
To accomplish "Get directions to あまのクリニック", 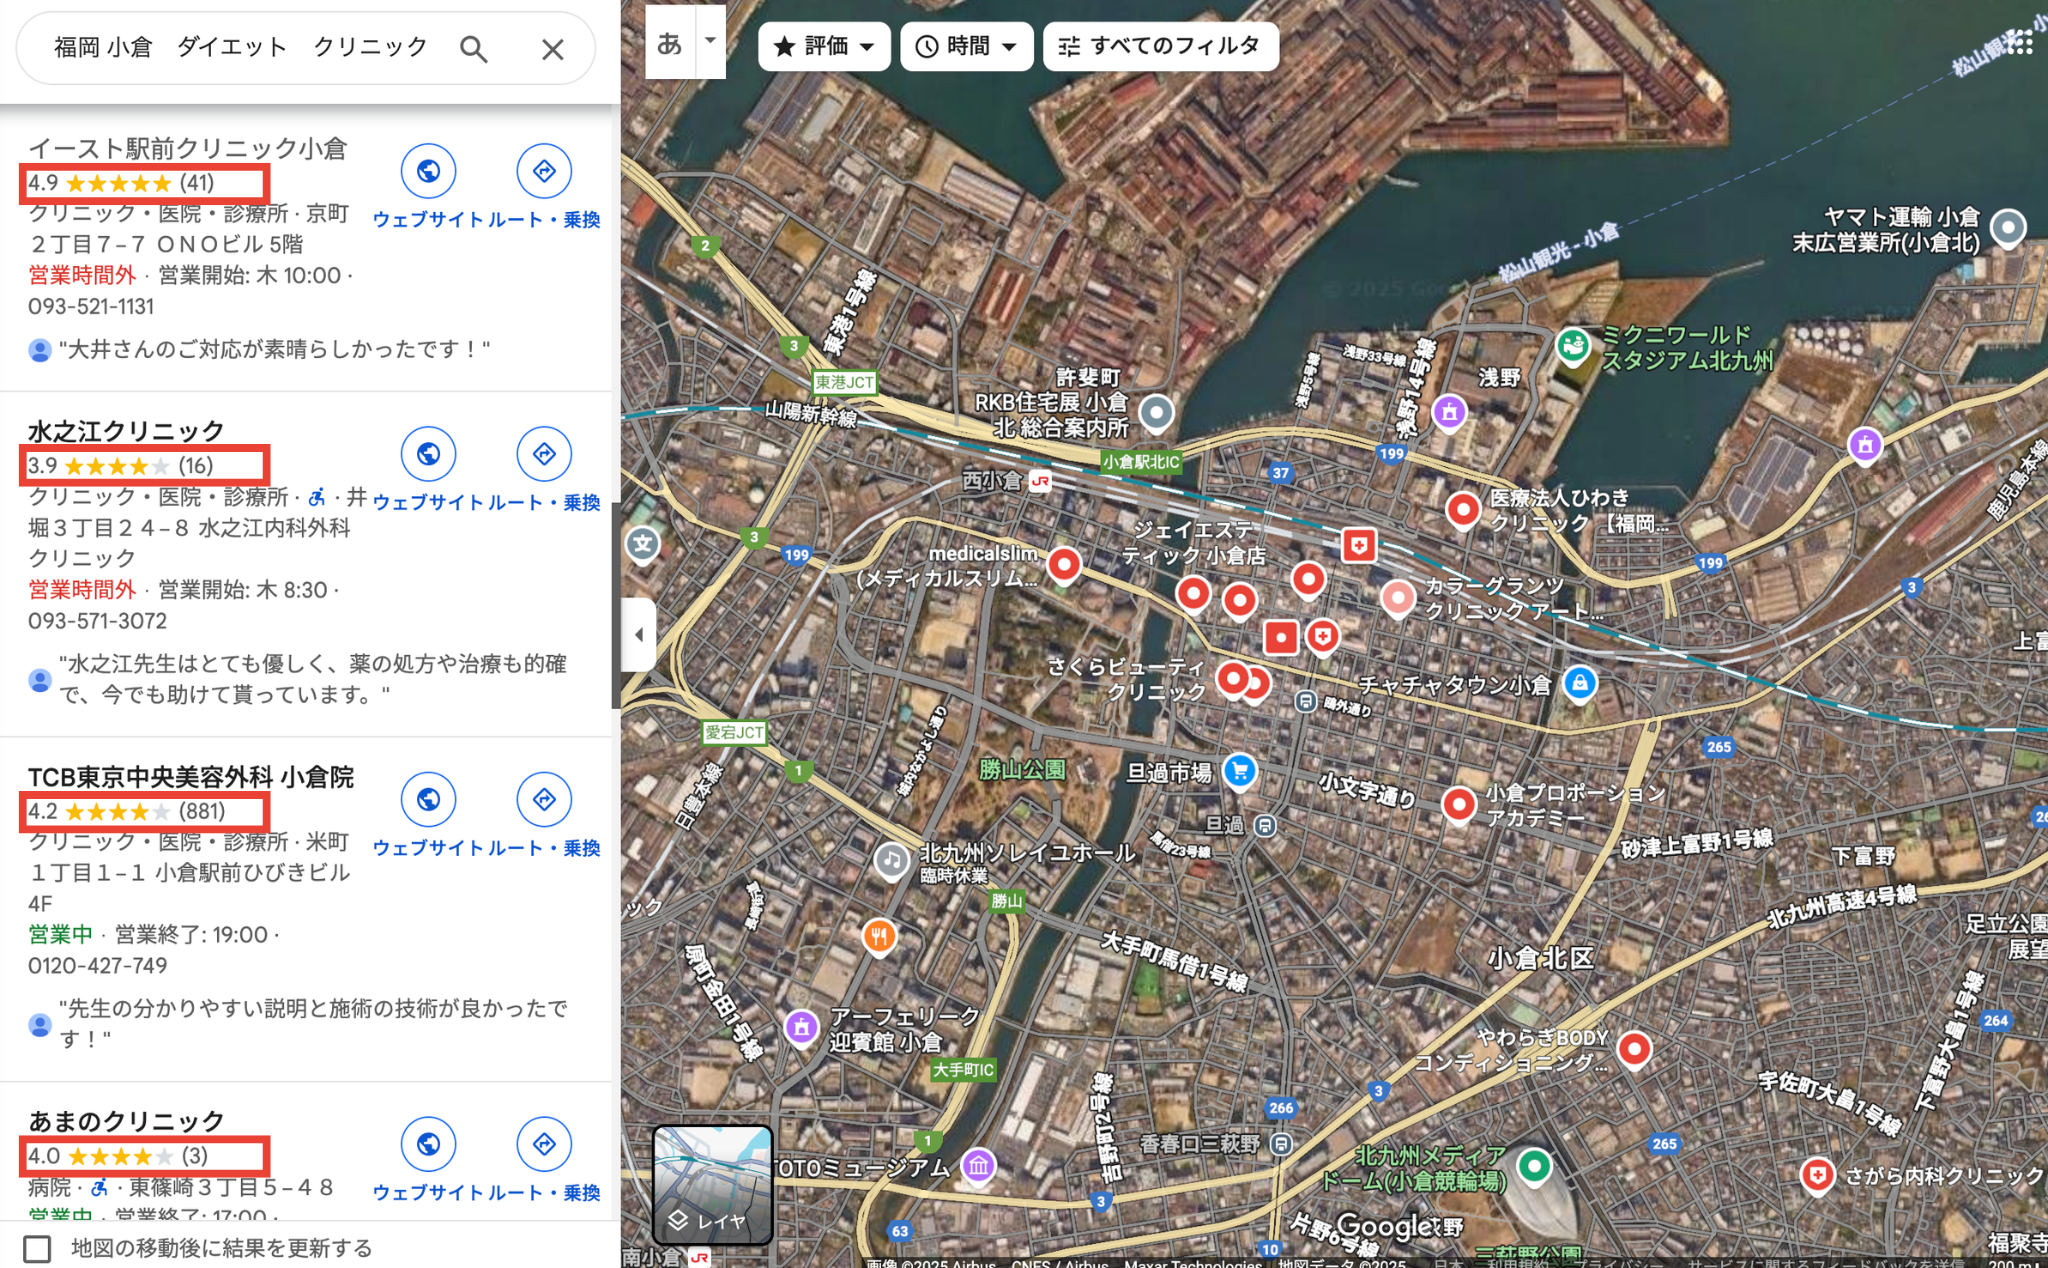I will tap(544, 1144).
